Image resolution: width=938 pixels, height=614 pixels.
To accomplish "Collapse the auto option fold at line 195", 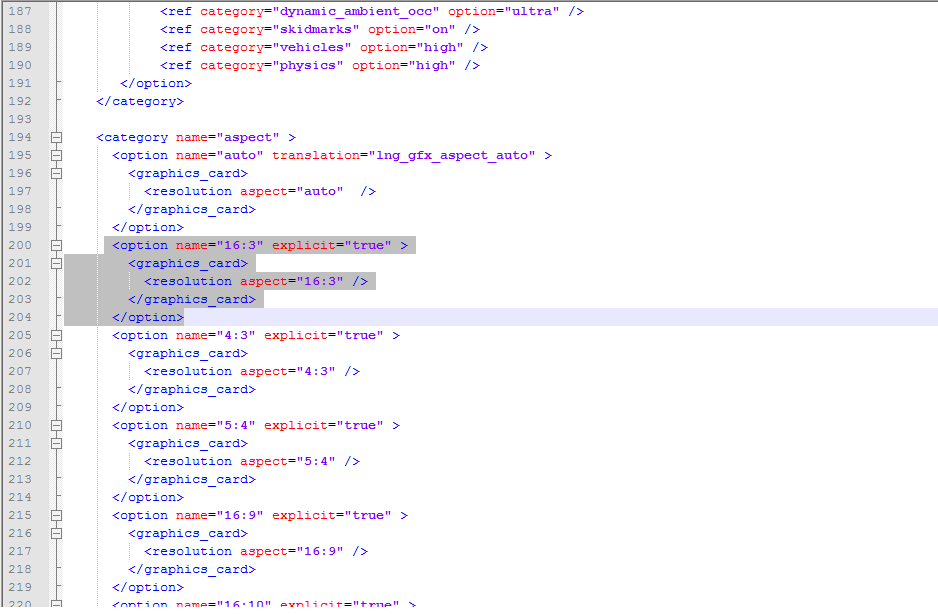I will pos(56,156).
